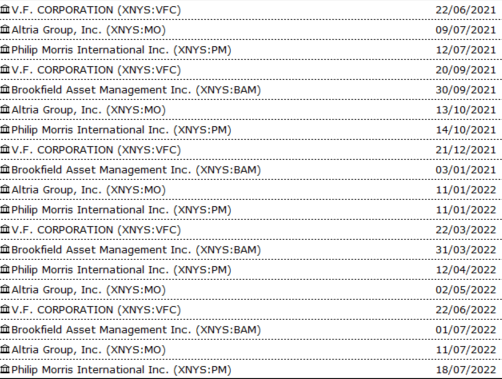Click institution icon beside Philip Morris dated 18/07/2022
The height and width of the screenshot is (379, 502).
click(x=5, y=369)
